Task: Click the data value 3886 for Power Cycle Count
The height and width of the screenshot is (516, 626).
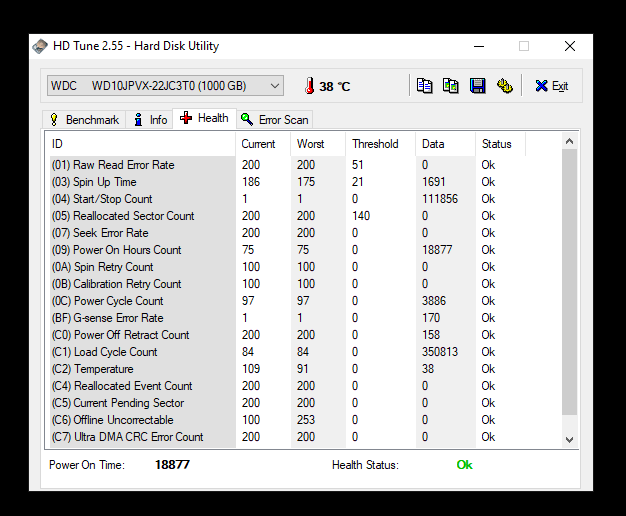Action: (x=434, y=301)
